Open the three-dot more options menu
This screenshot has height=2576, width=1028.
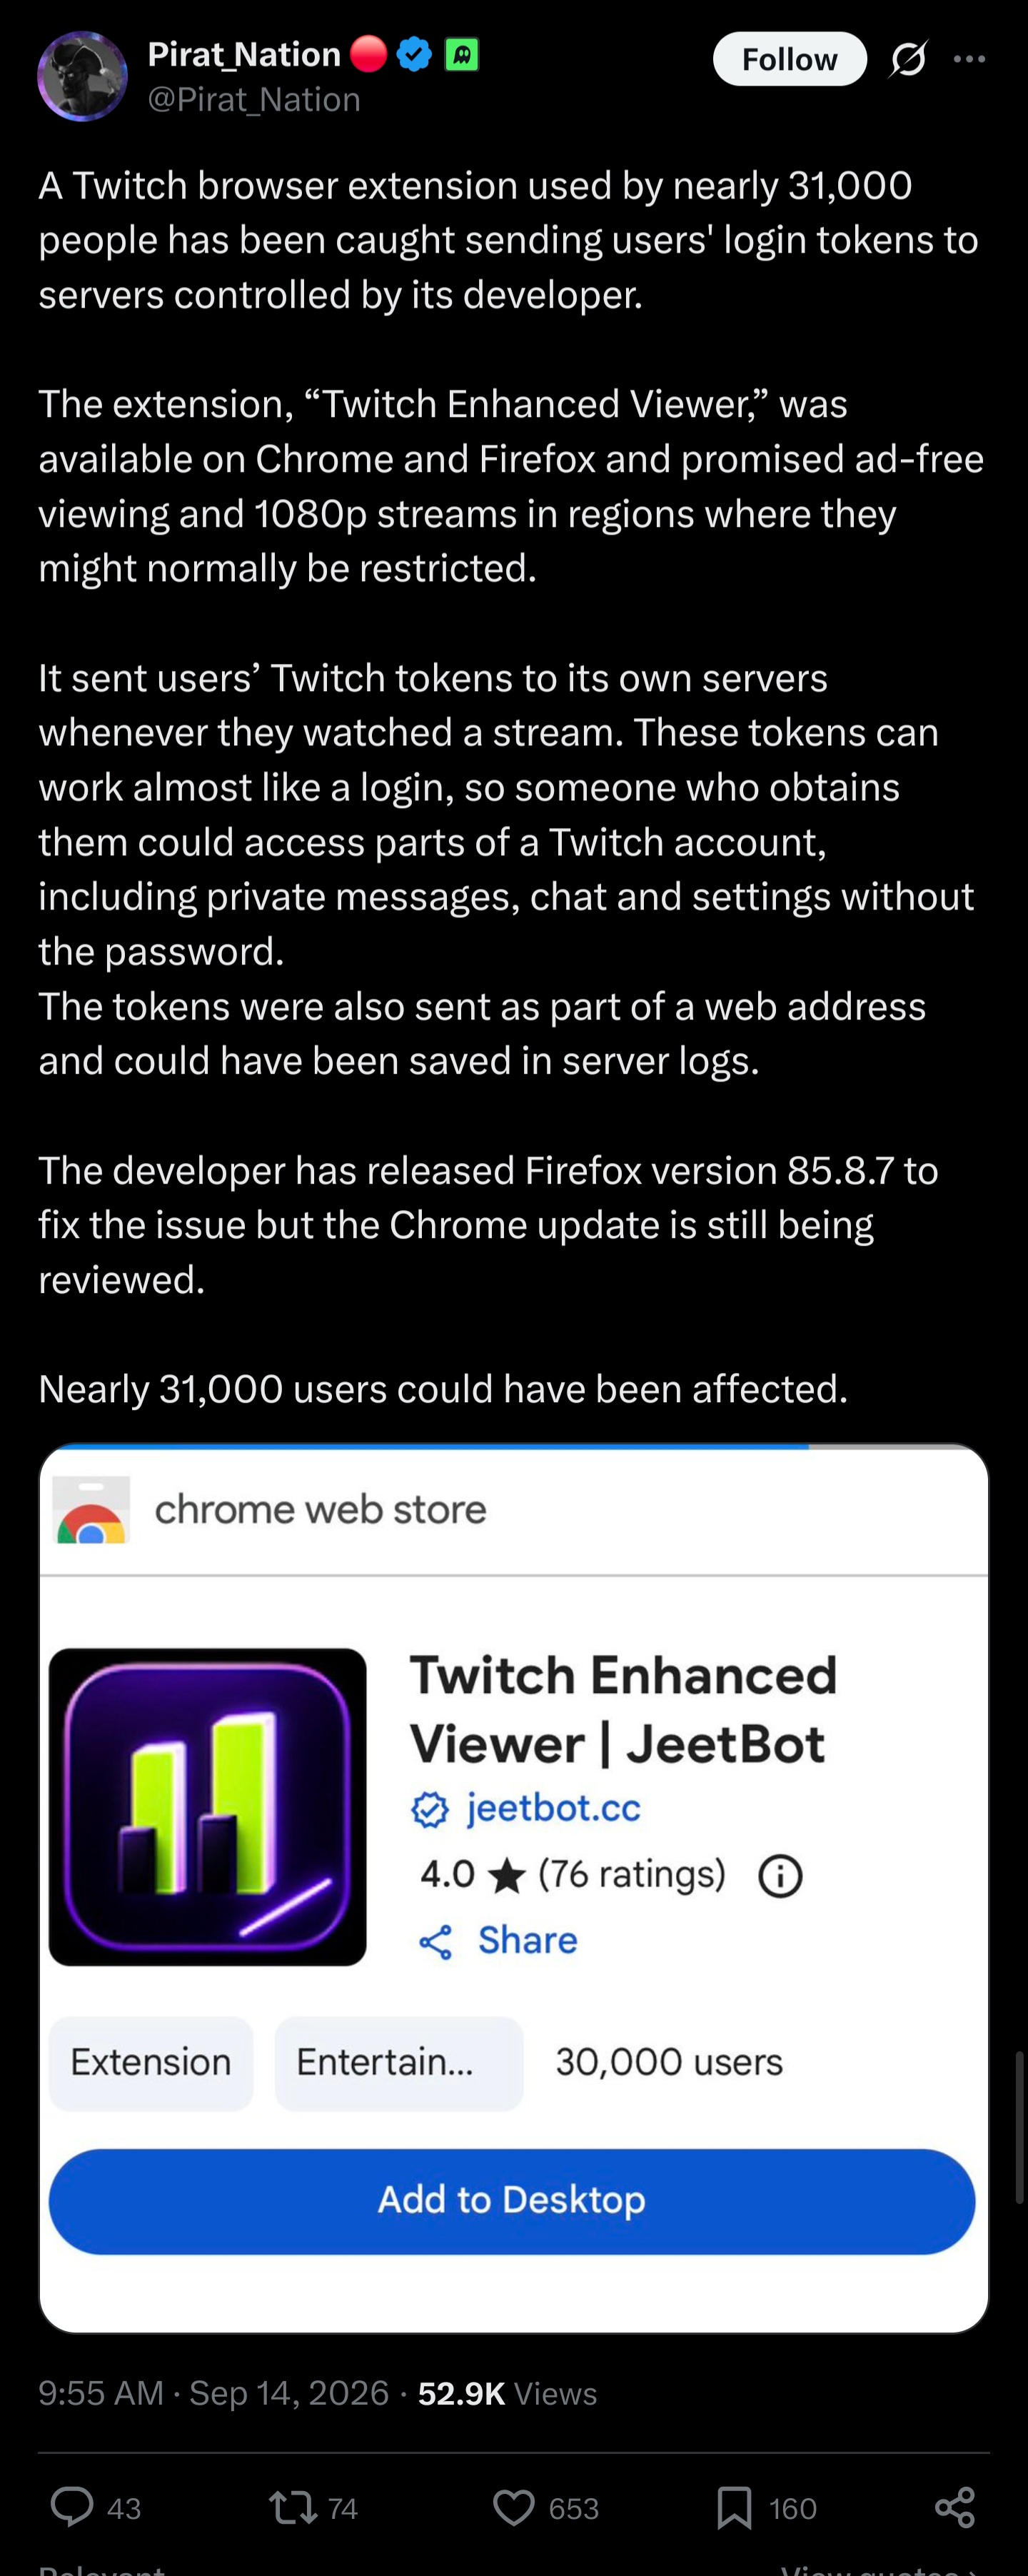tap(969, 59)
